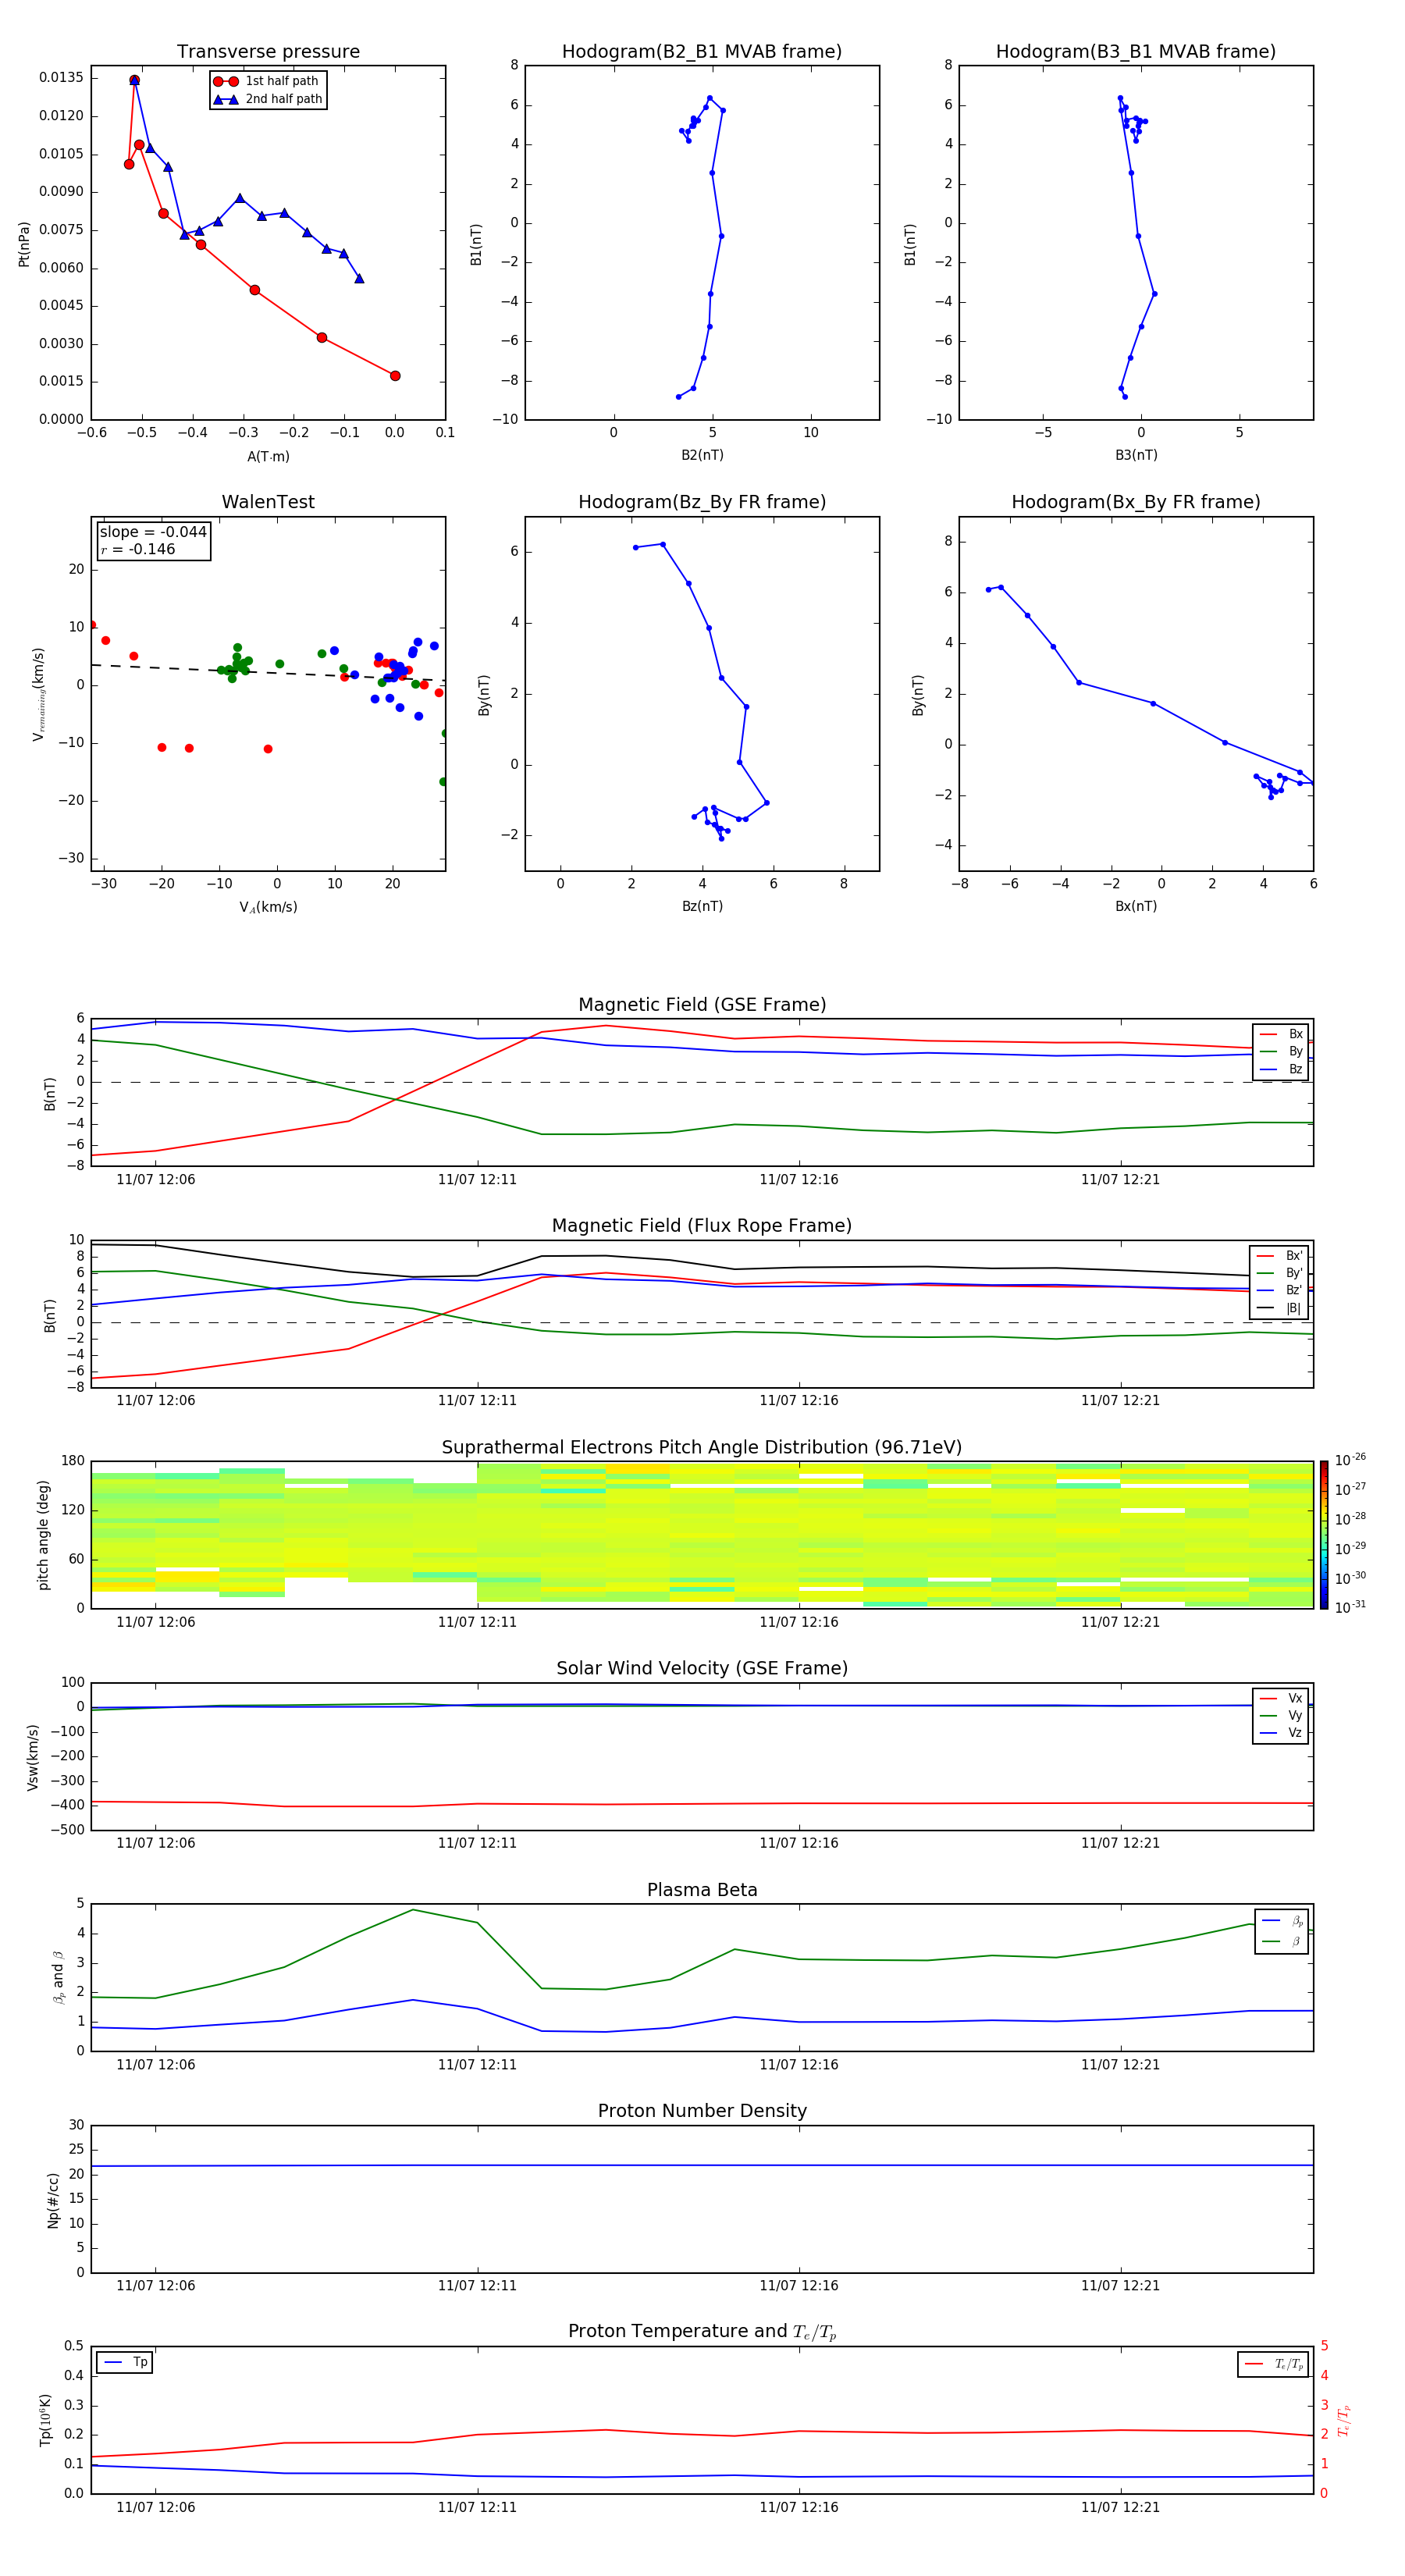
Task: Click the Suprathermal Electrons Pitch Angle Distribution title
Action: point(702,1448)
